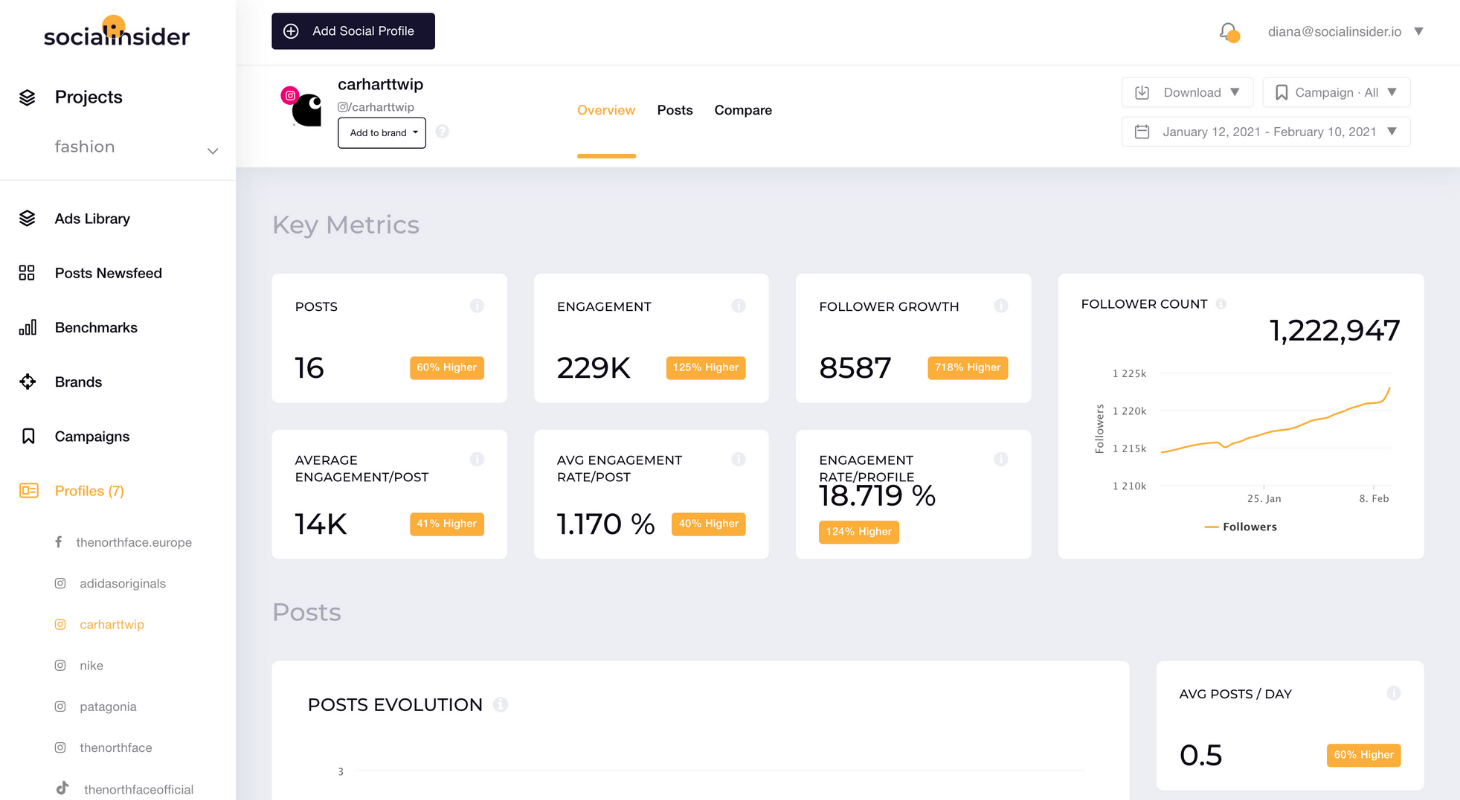This screenshot has height=800, width=1460.
Task: Click info icon on AVG POSTS / DAY card
Action: 1394,693
